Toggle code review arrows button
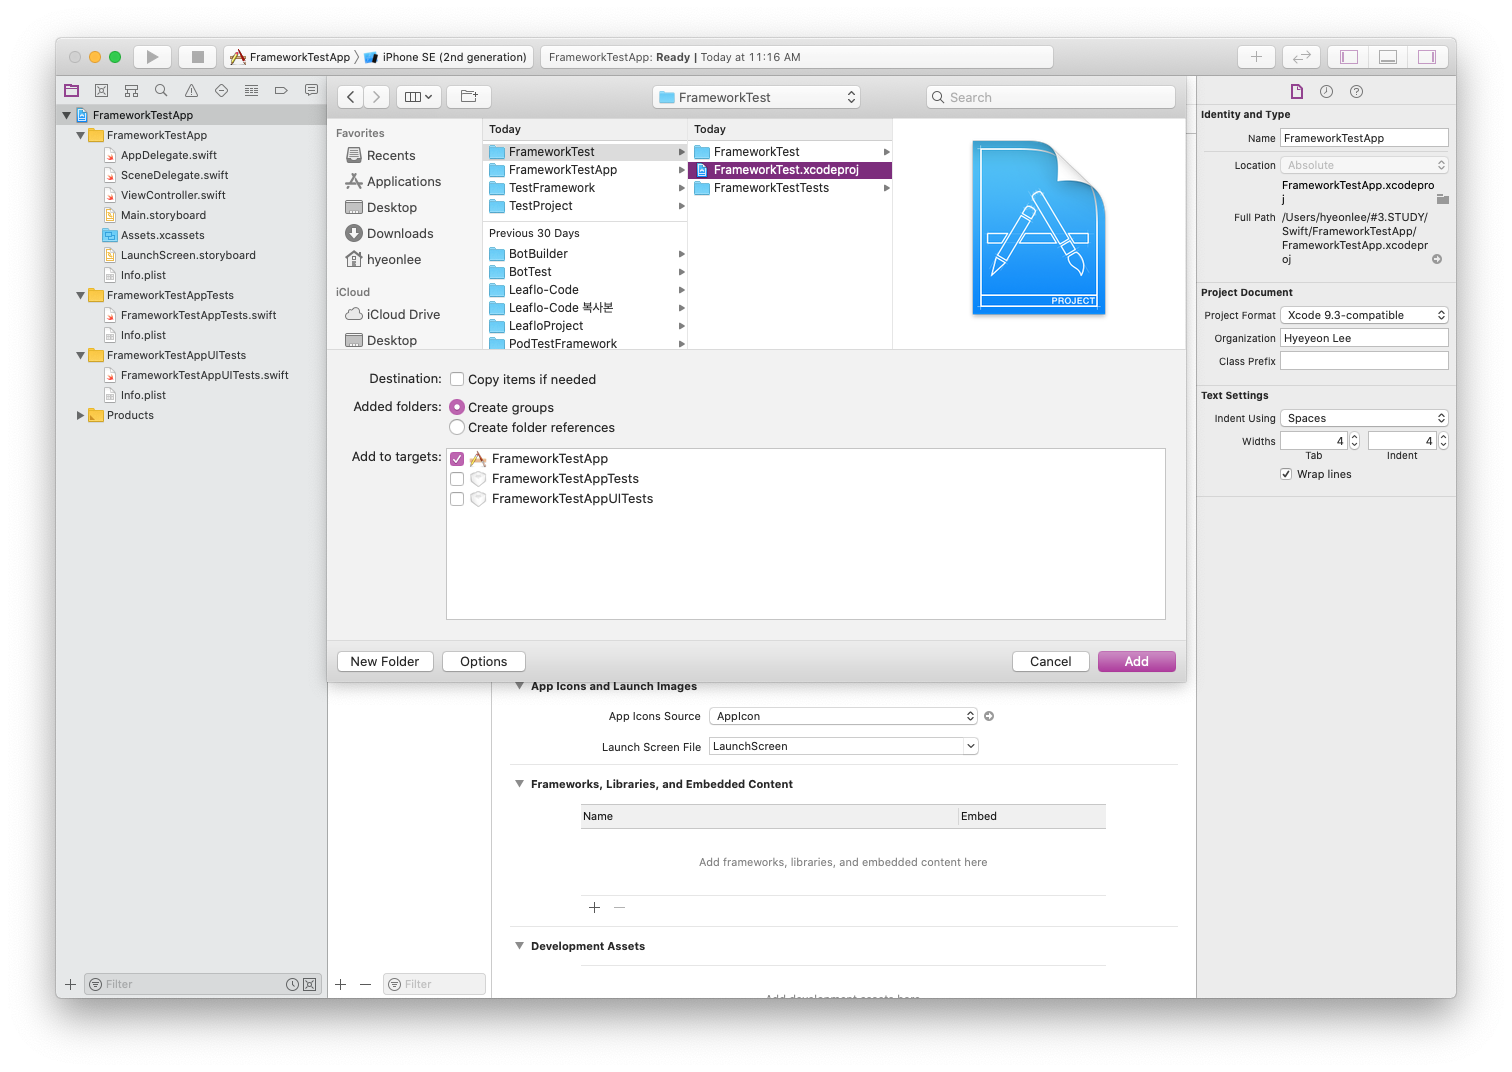1512x1072 pixels. point(1301,57)
